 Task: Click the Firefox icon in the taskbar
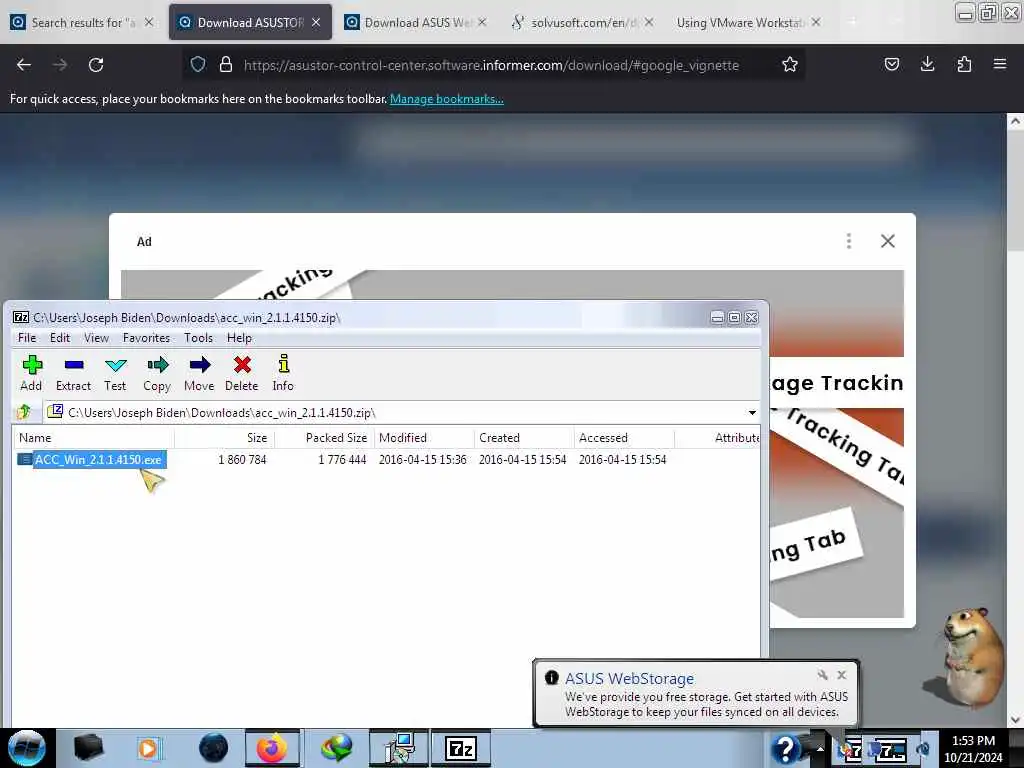(x=272, y=748)
